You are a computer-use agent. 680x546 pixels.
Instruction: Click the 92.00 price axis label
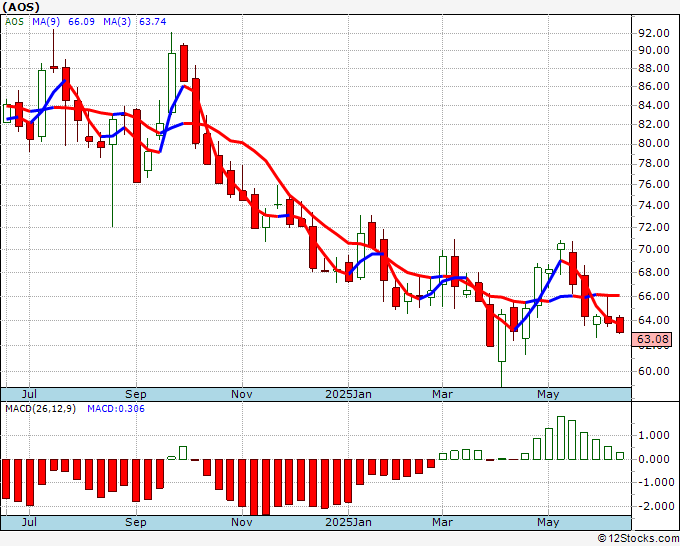click(x=654, y=33)
